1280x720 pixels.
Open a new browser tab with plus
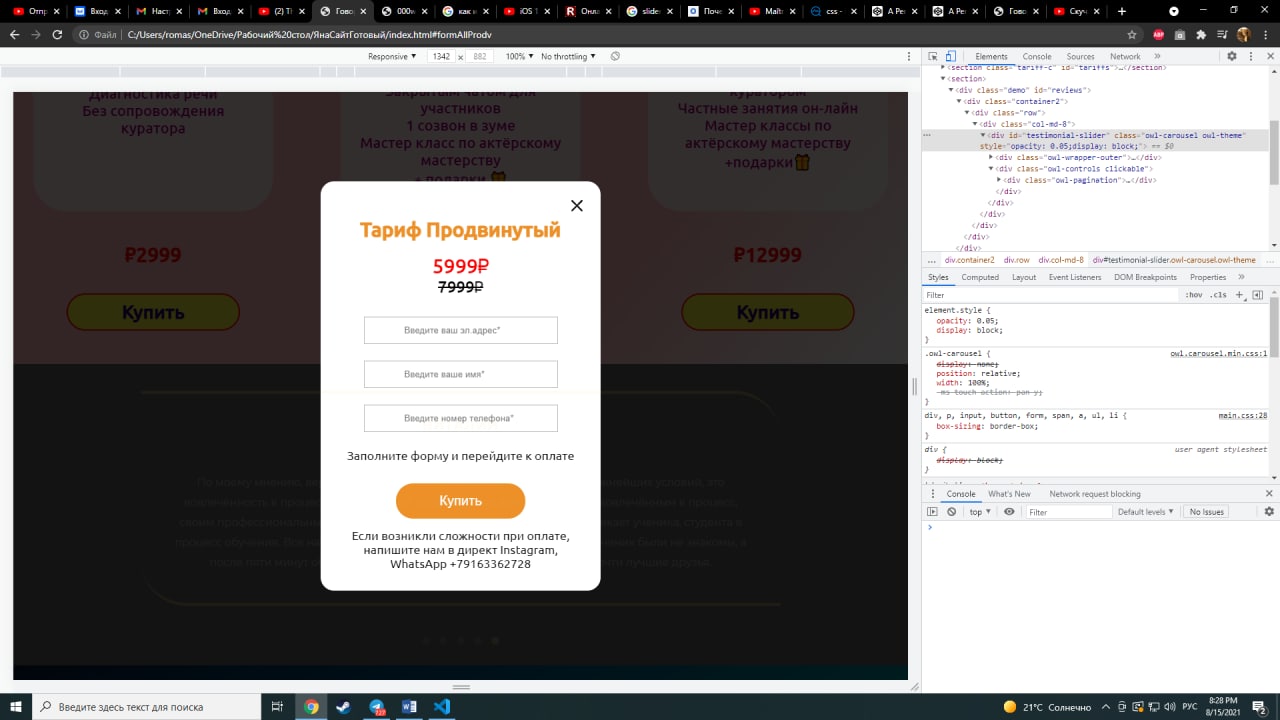tap(1122, 11)
